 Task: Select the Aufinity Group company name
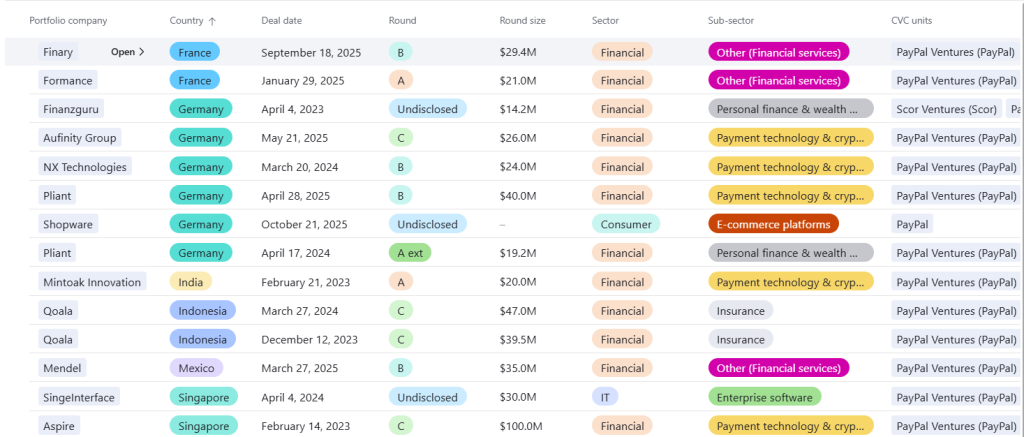[79, 138]
